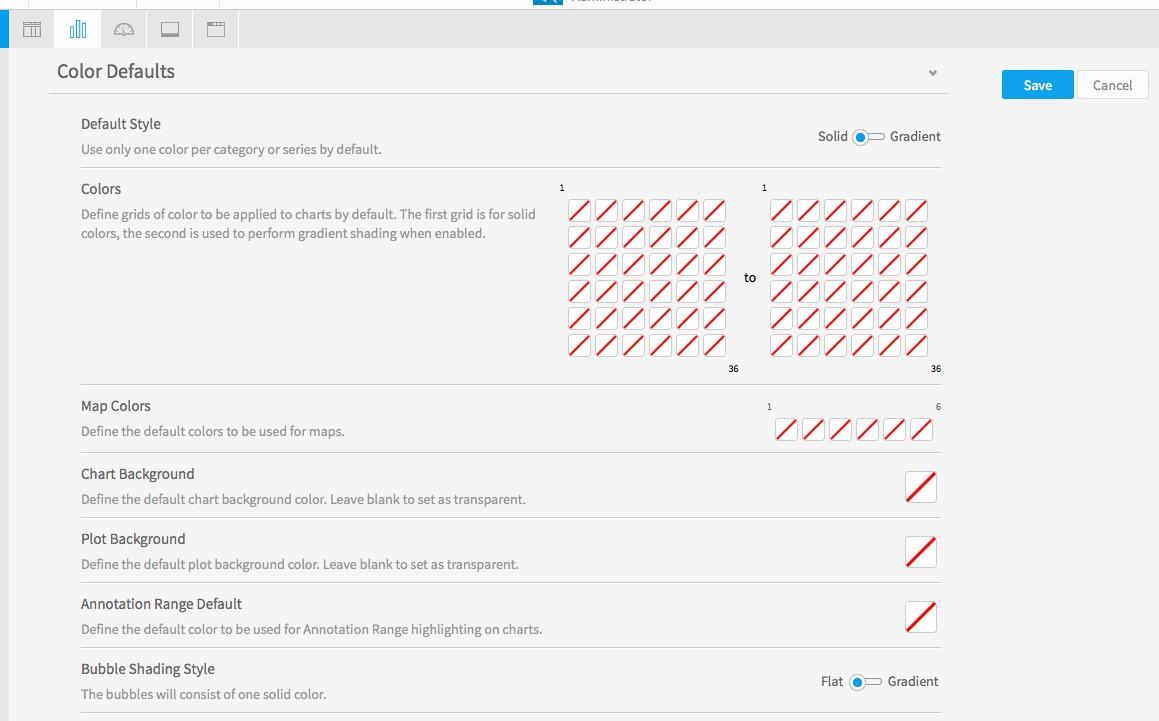Open the gauge dashboard settings icon
The height and width of the screenshot is (721, 1159).
click(123, 30)
